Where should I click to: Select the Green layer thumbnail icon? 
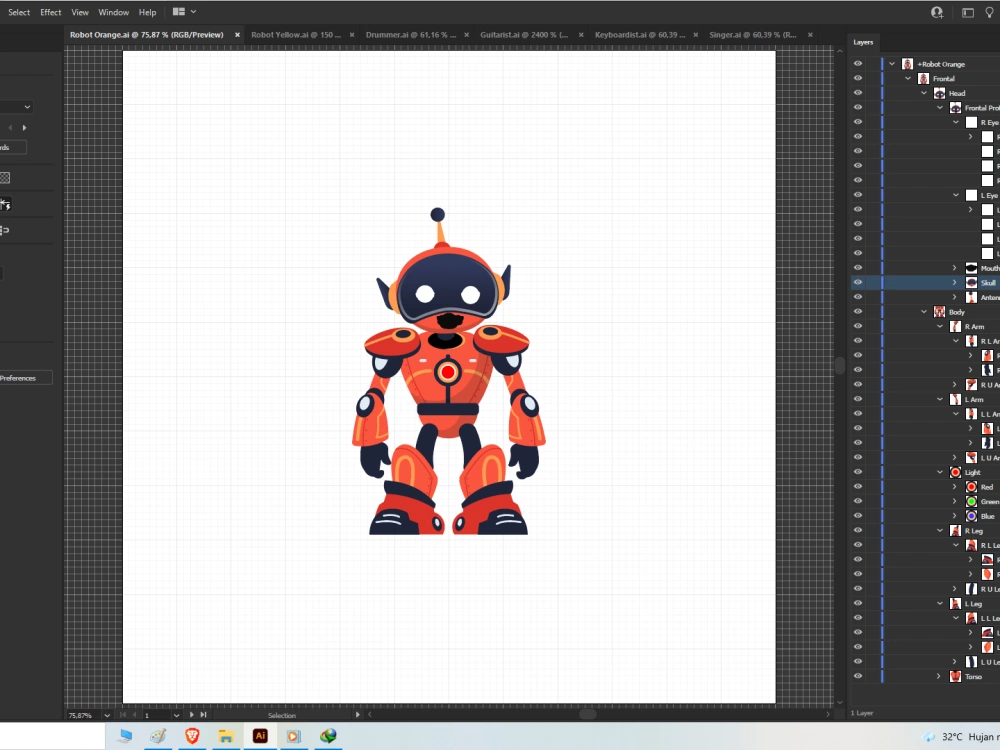click(972, 501)
